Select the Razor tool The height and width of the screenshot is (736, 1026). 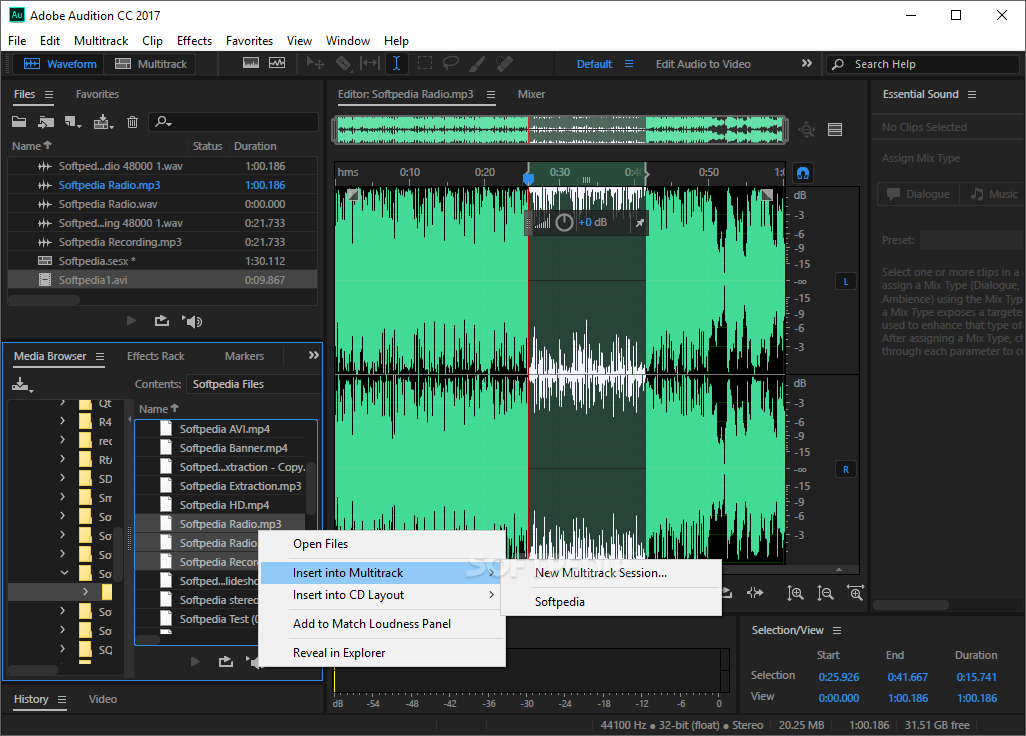[343, 63]
